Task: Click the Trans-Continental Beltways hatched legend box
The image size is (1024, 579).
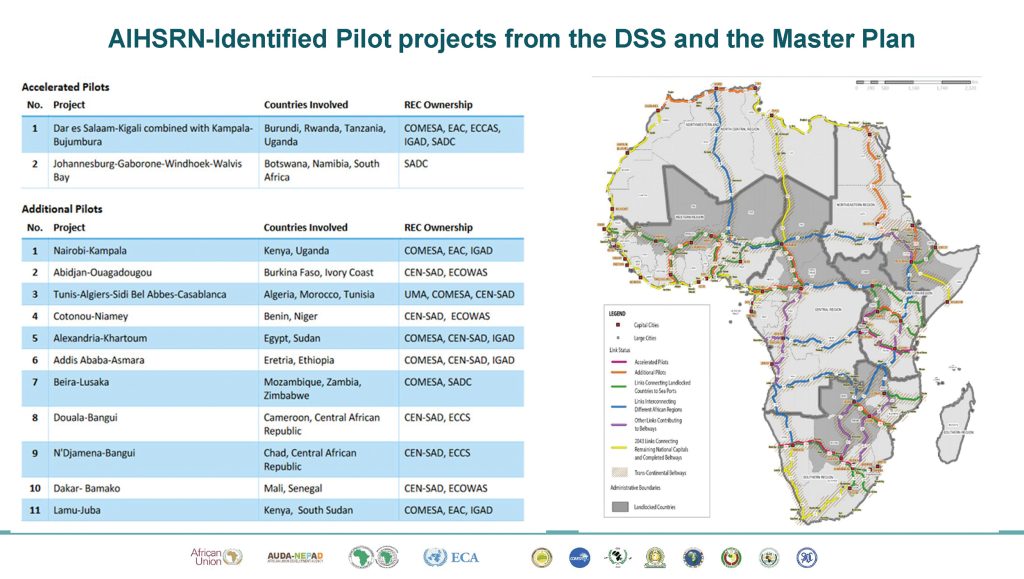Action: 620,472
